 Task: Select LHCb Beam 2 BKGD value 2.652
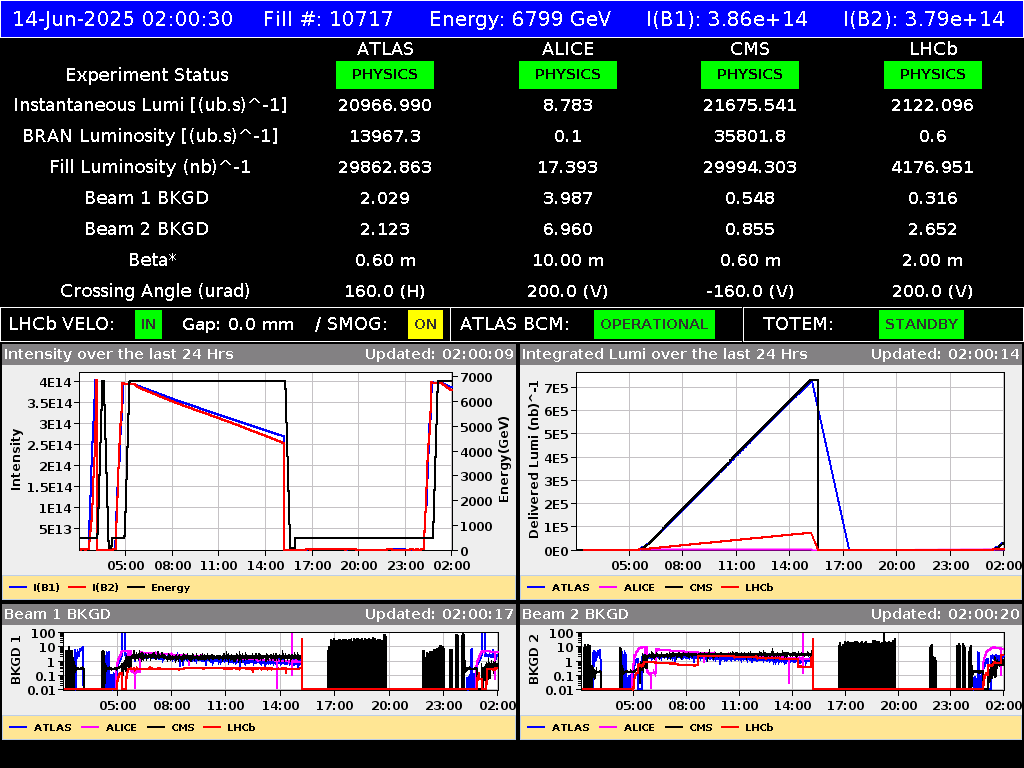933,229
